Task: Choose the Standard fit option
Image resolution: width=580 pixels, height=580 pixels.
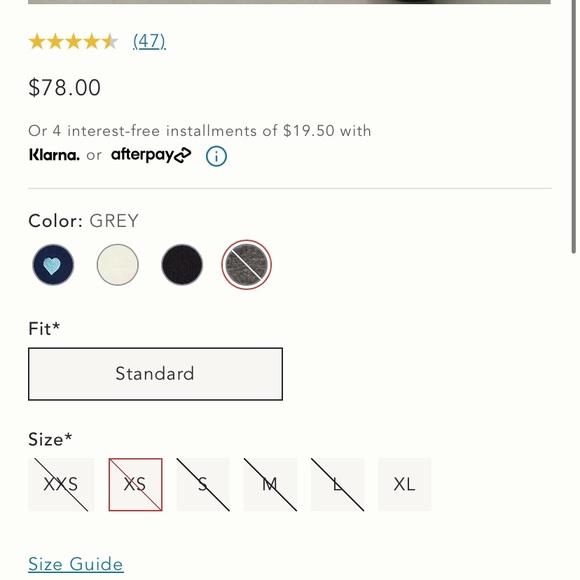Action: (155, 374)
